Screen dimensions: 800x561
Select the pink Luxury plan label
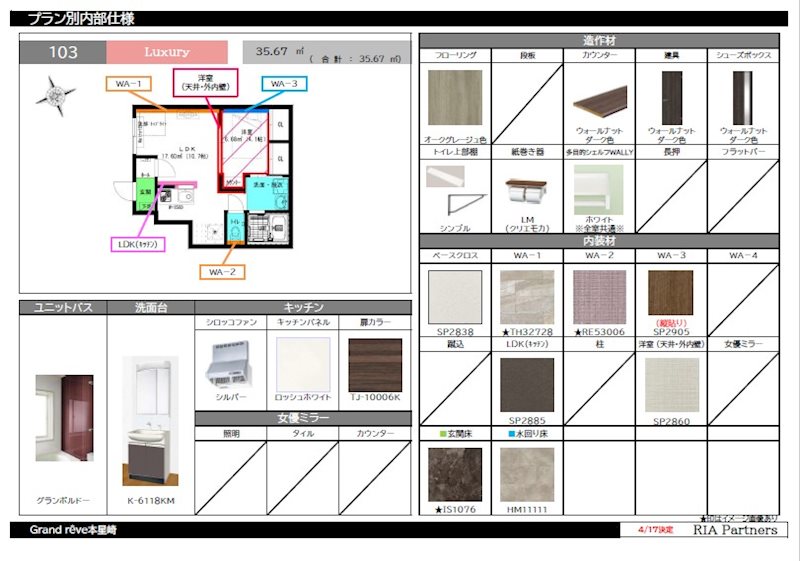(x=167, y=52)
